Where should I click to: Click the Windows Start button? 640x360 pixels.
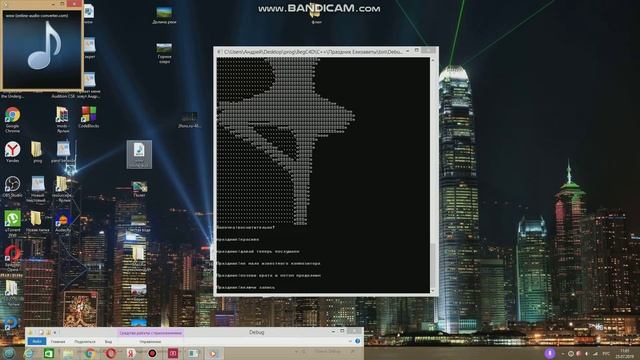coord(9,353)
